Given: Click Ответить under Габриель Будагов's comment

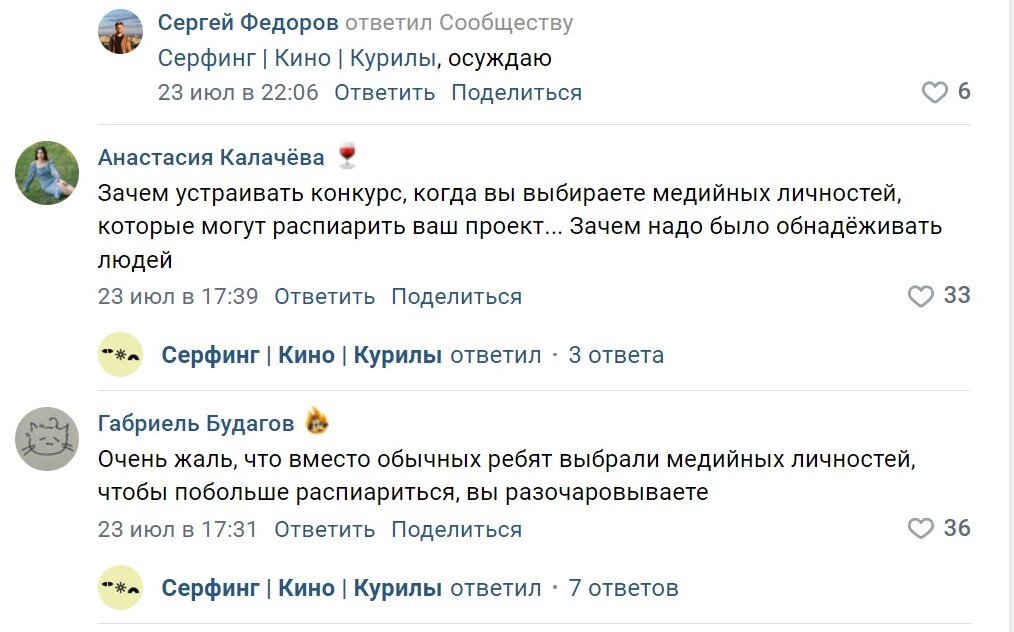Looking at the screenshot, I should 323,529.
